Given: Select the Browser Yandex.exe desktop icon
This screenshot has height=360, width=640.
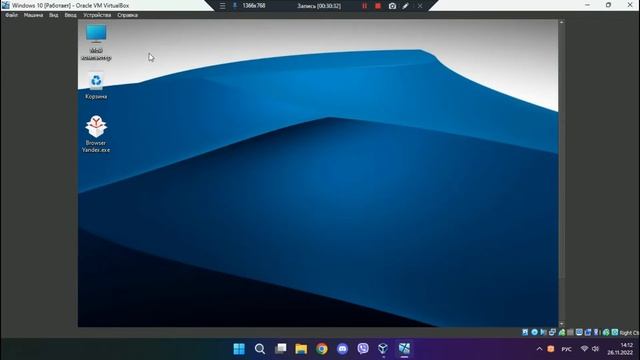Looking at the screenshot, I should pyautogui.click(x=96, y=134).
